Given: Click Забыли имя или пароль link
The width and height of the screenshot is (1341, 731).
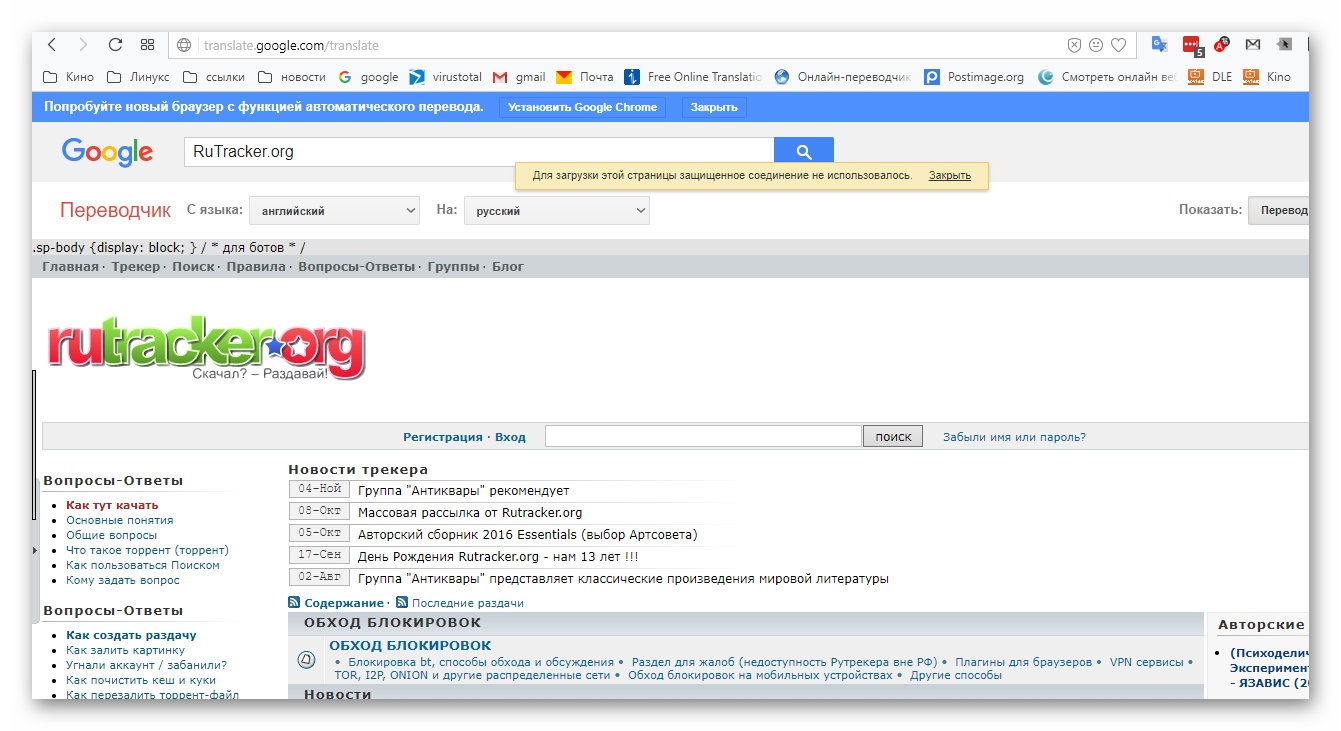Looking at the screenshot, I should coord(1014,437).
